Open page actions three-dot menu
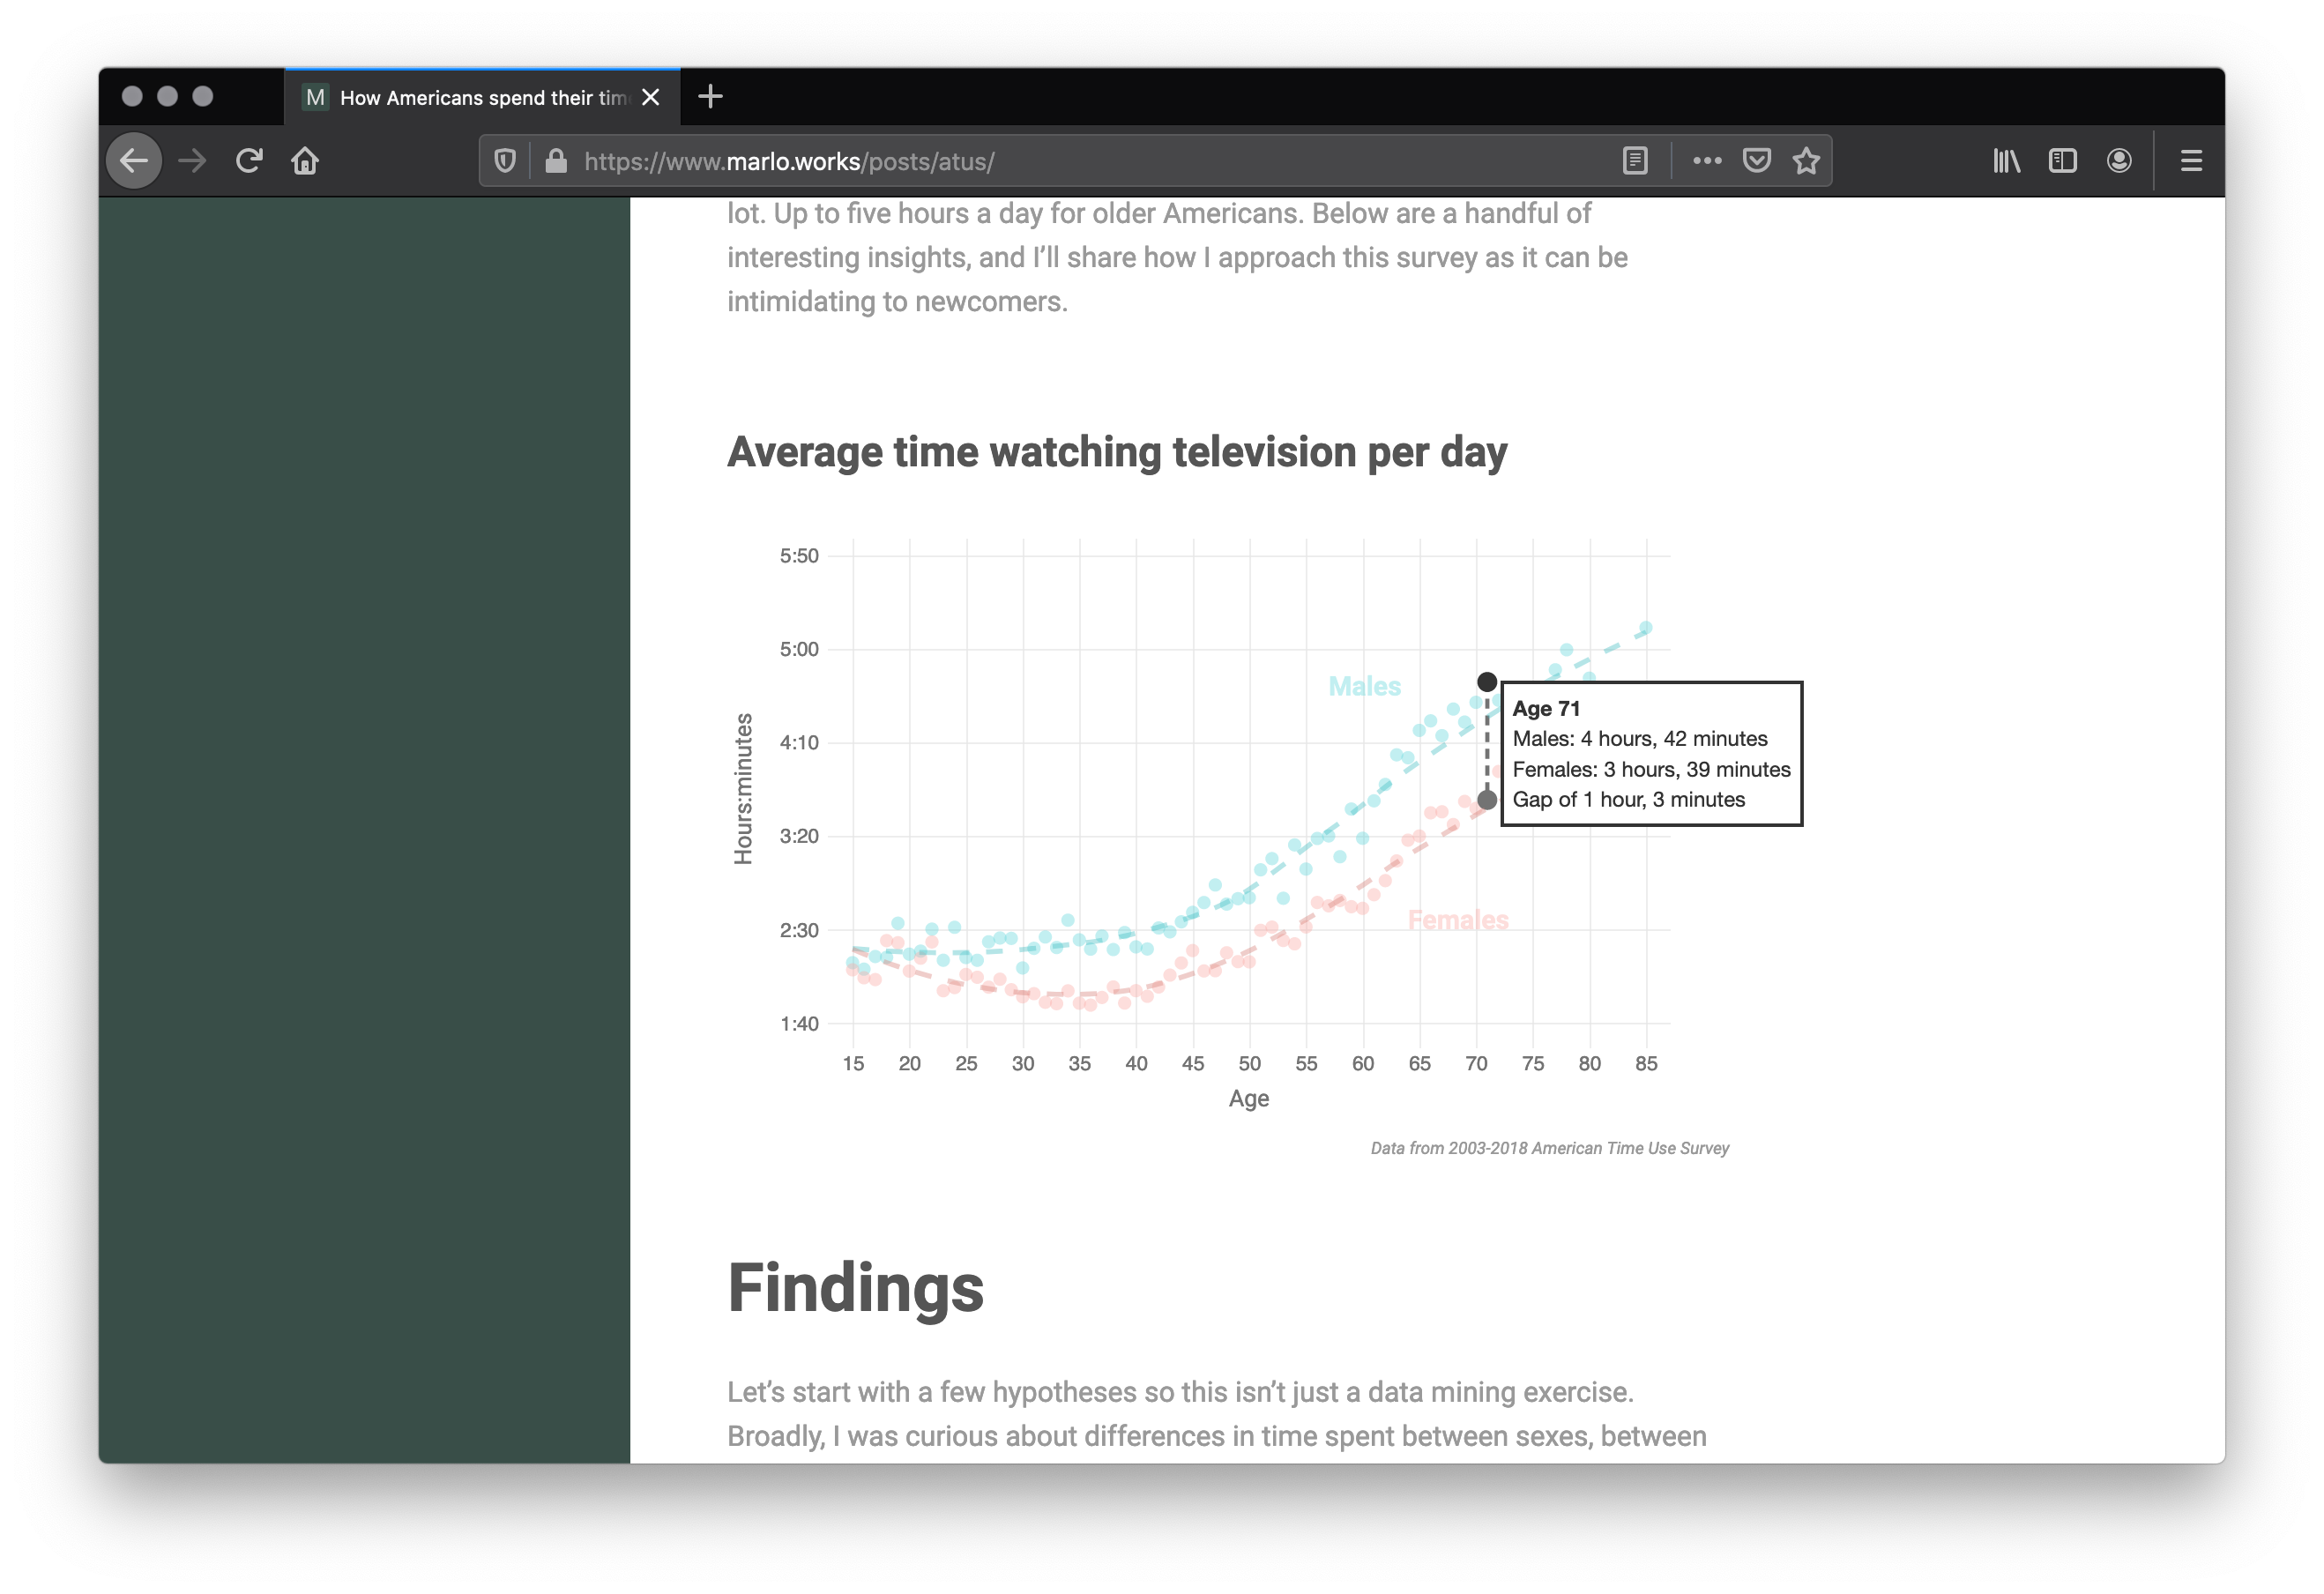The height and width of the screenshot is (1594, 2324). [x=1707, y=161]
